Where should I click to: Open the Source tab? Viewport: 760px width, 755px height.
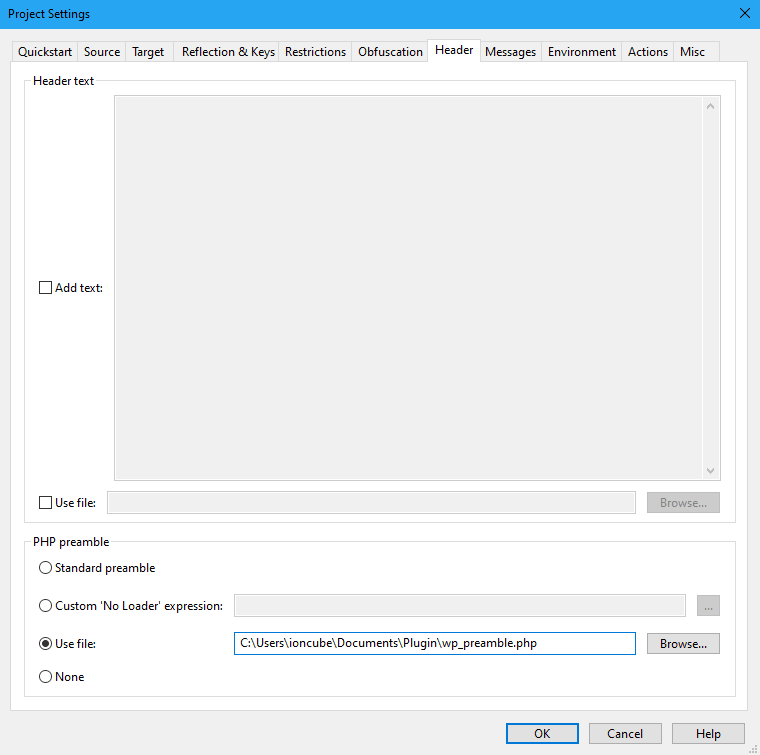coord(102,52)
